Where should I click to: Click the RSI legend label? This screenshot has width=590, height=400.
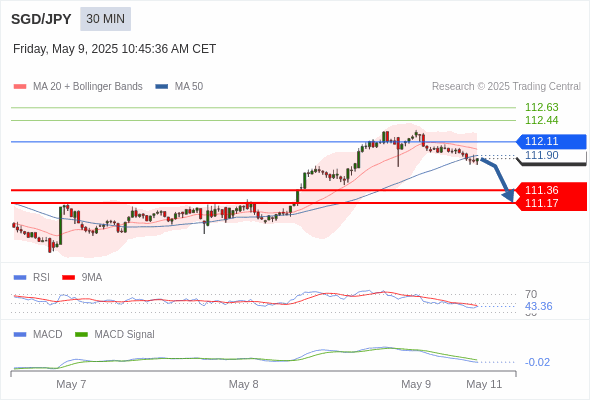click(41, 278)
